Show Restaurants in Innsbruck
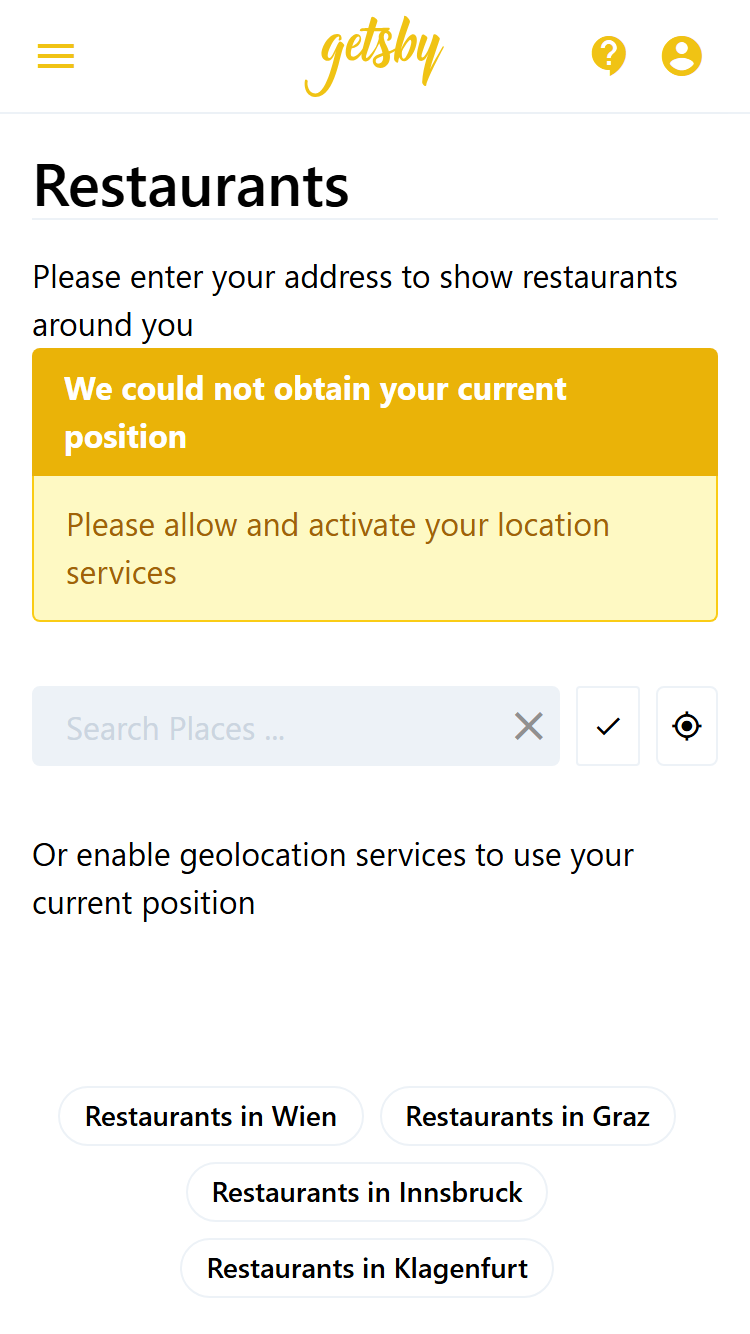 [x=367, y=1192]
